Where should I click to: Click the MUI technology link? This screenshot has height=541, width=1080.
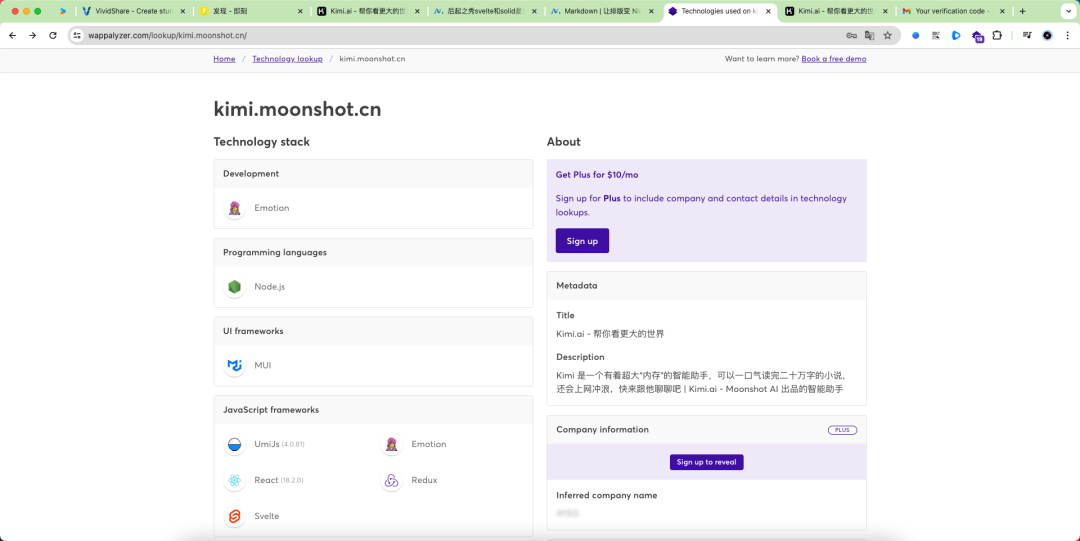tap(262, 365)
